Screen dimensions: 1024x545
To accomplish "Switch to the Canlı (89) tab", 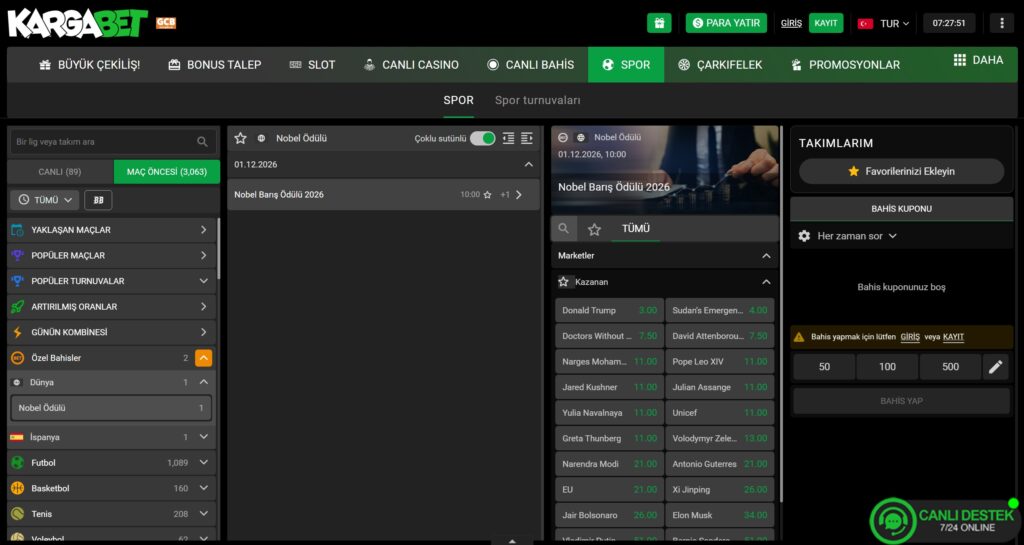I will (60, 172).
